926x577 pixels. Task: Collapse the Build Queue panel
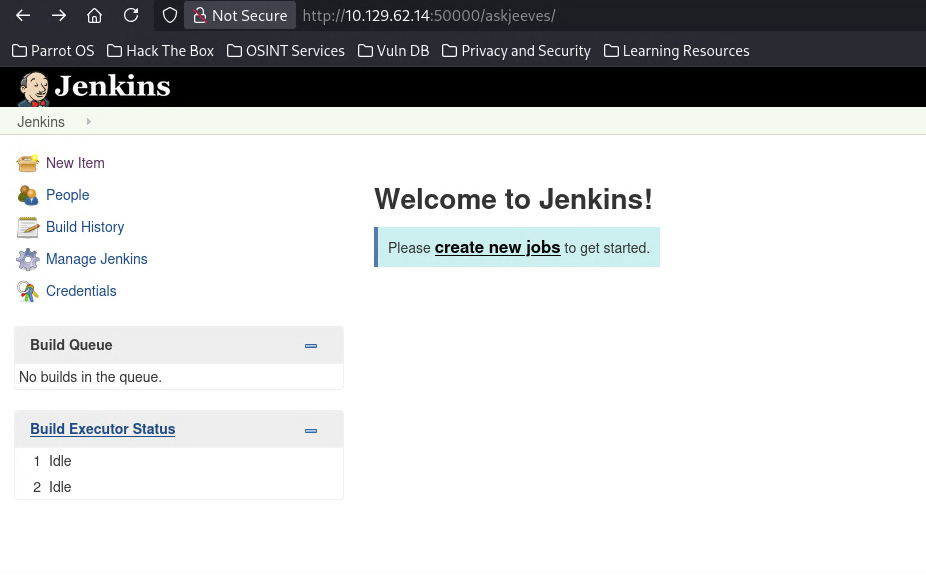(x=311, y=345)
